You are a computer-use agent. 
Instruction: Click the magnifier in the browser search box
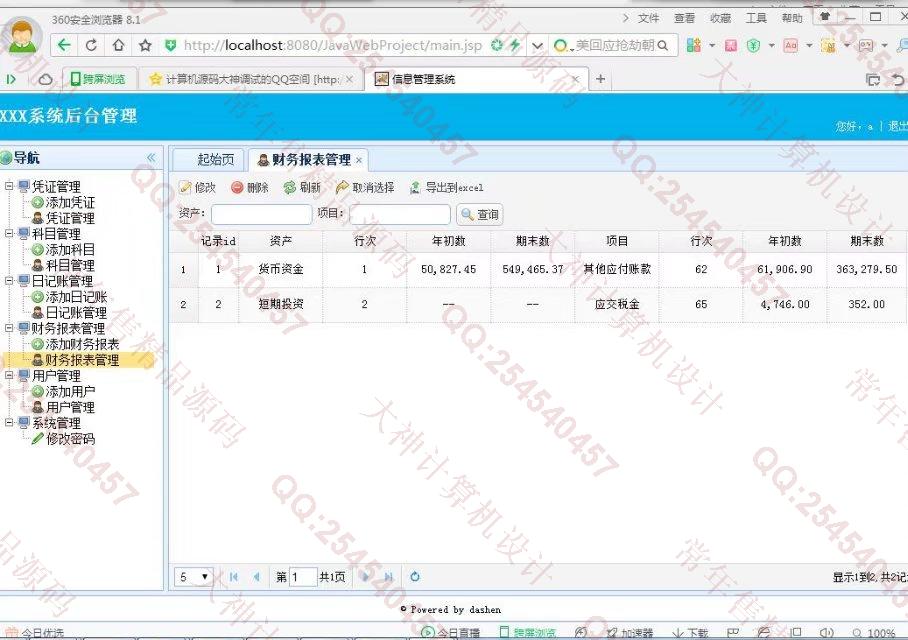coord(663,45)
